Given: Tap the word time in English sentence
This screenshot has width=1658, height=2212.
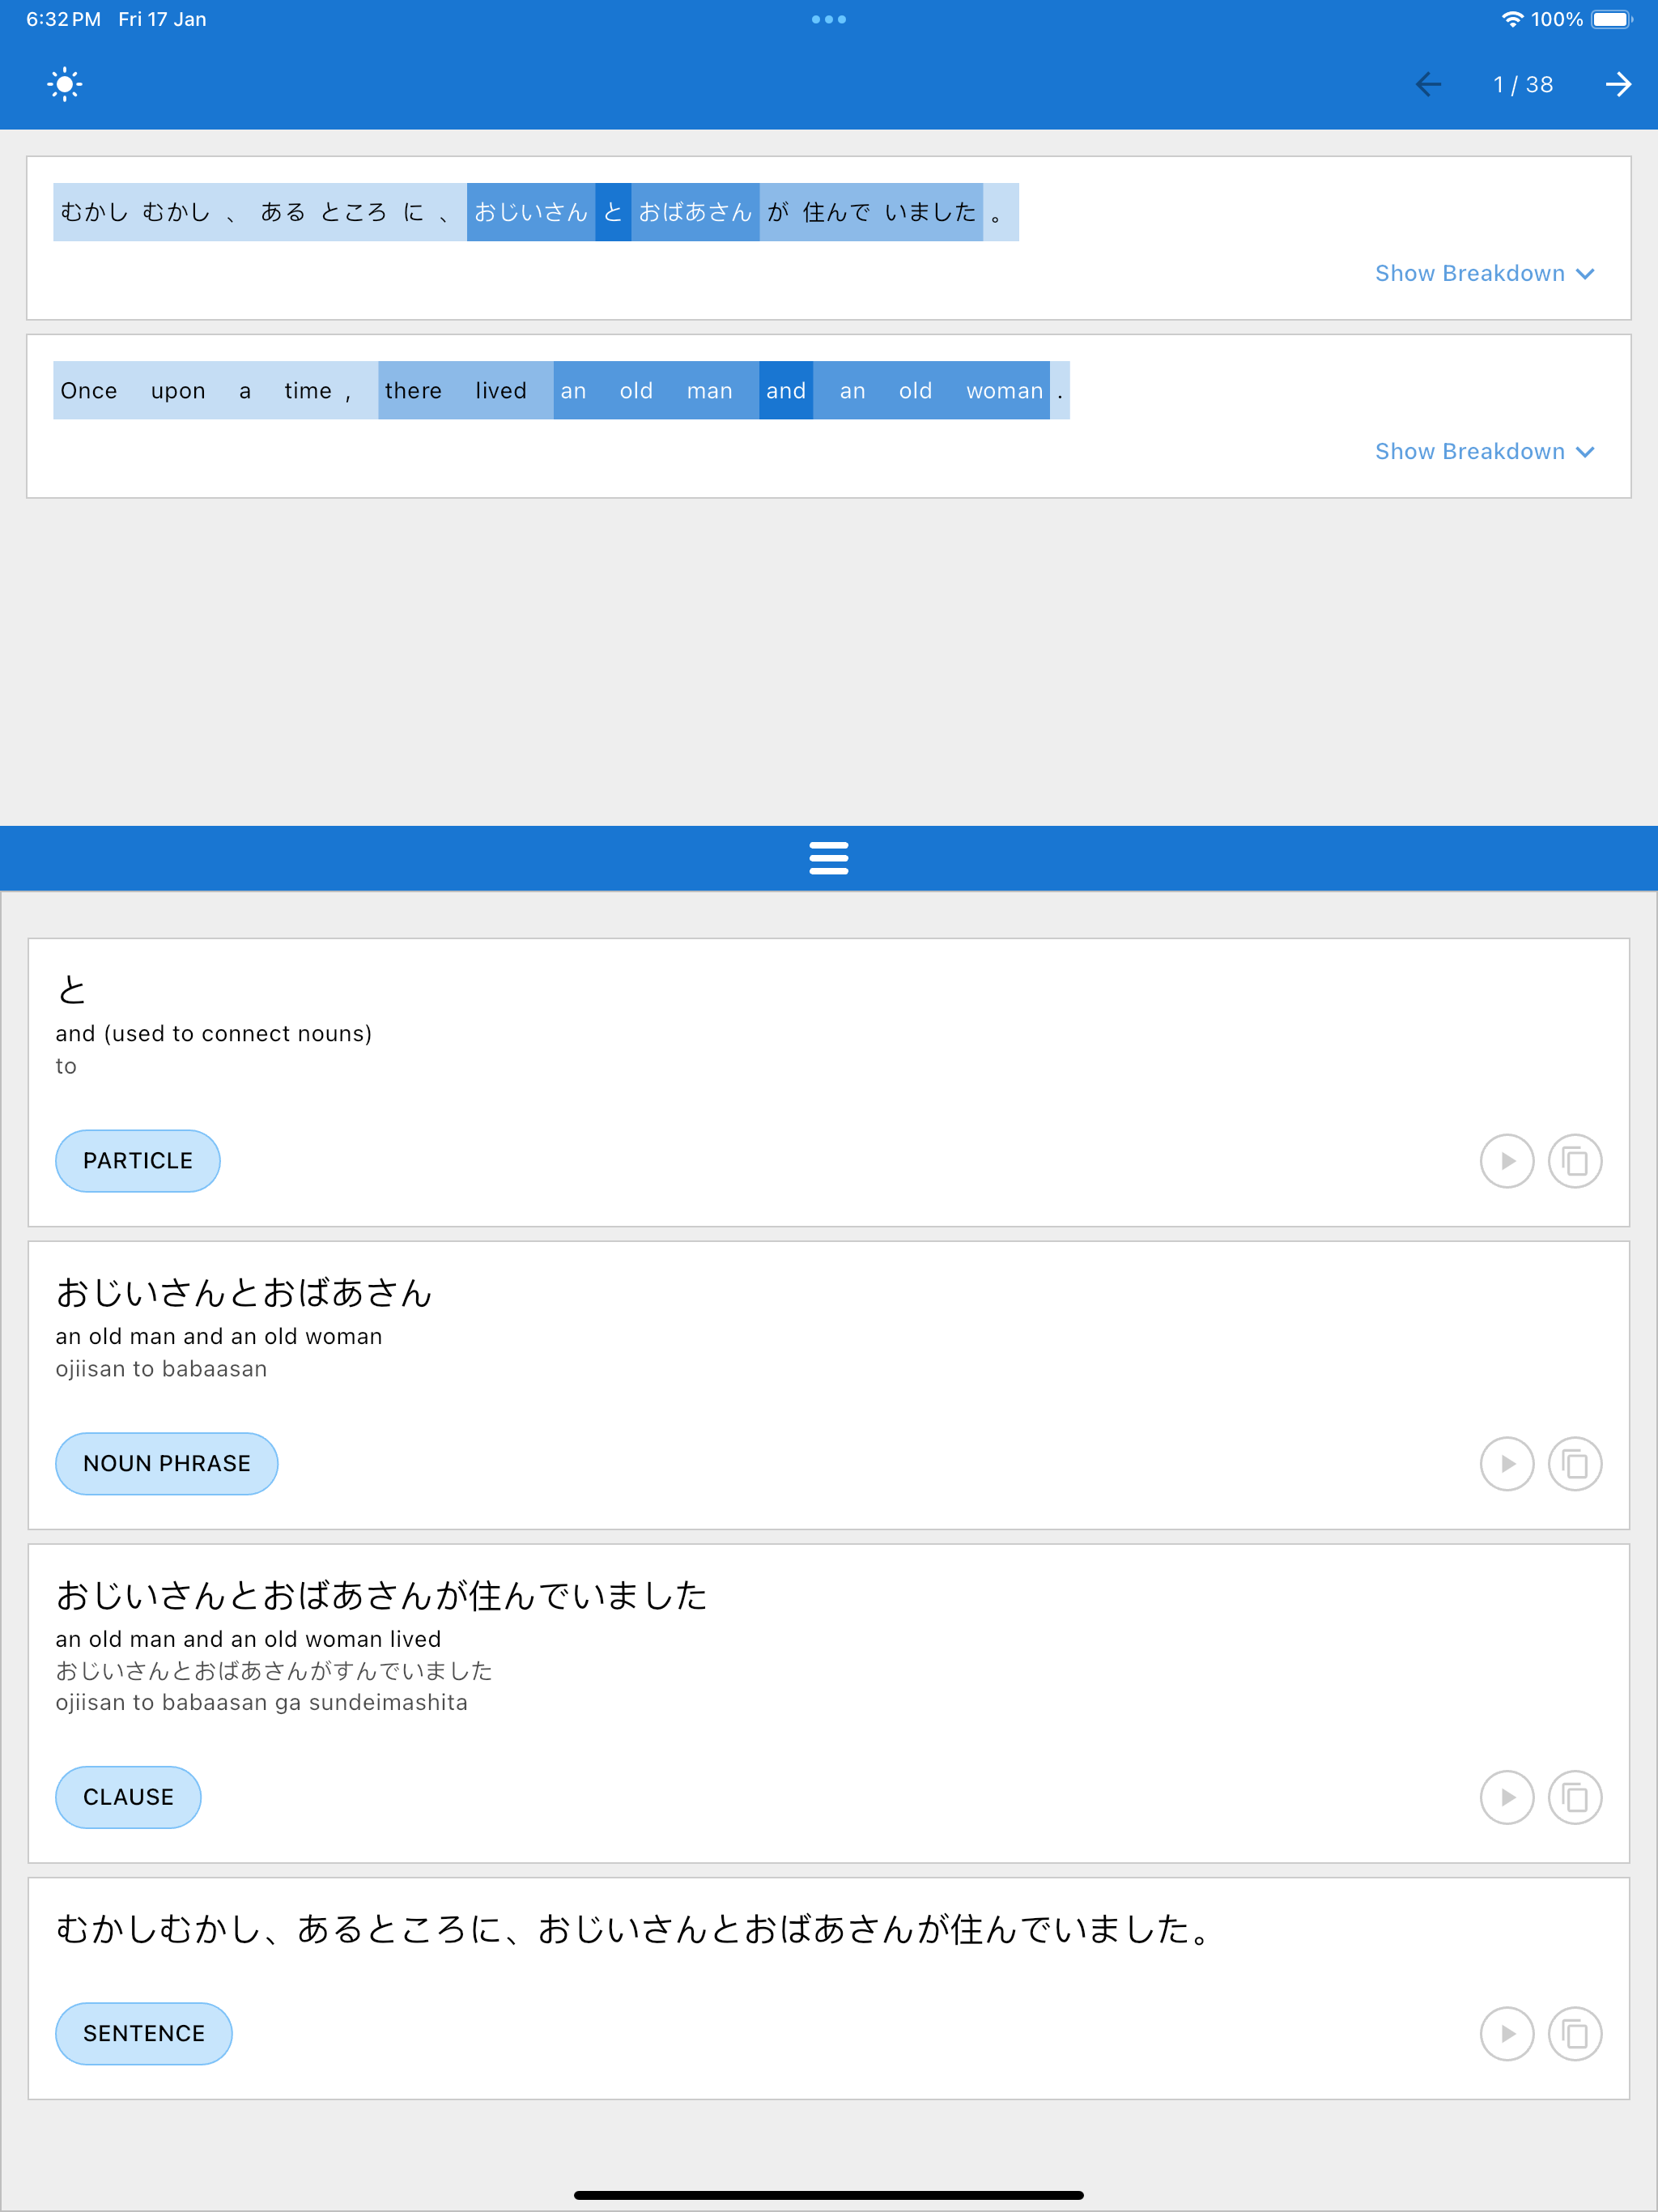Looking at the screenshot, I should pyautogui.click(x=308, y=390).
